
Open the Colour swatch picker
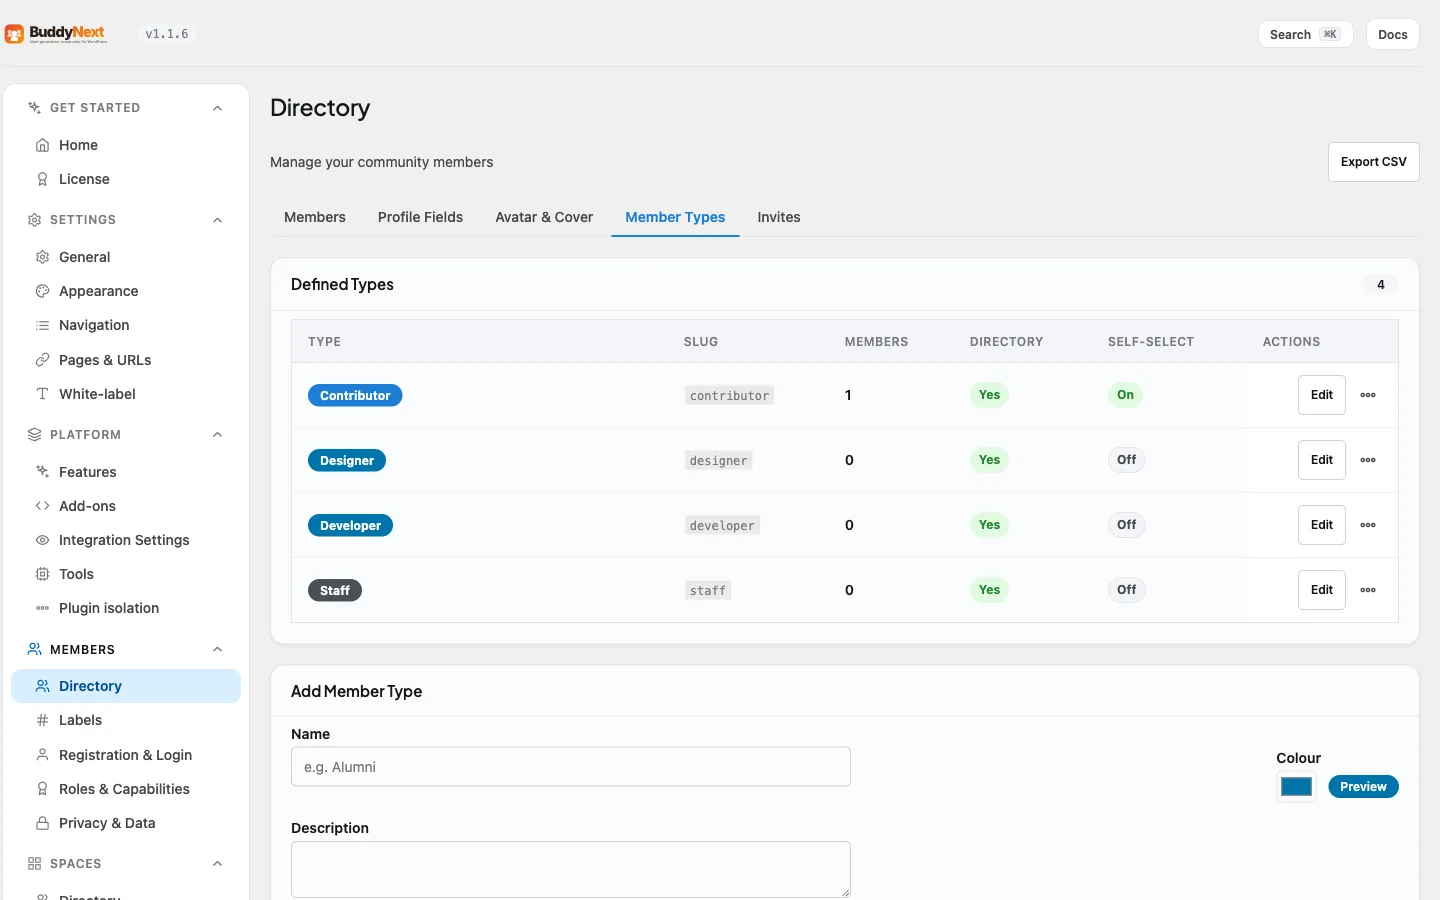[1296, 787]
